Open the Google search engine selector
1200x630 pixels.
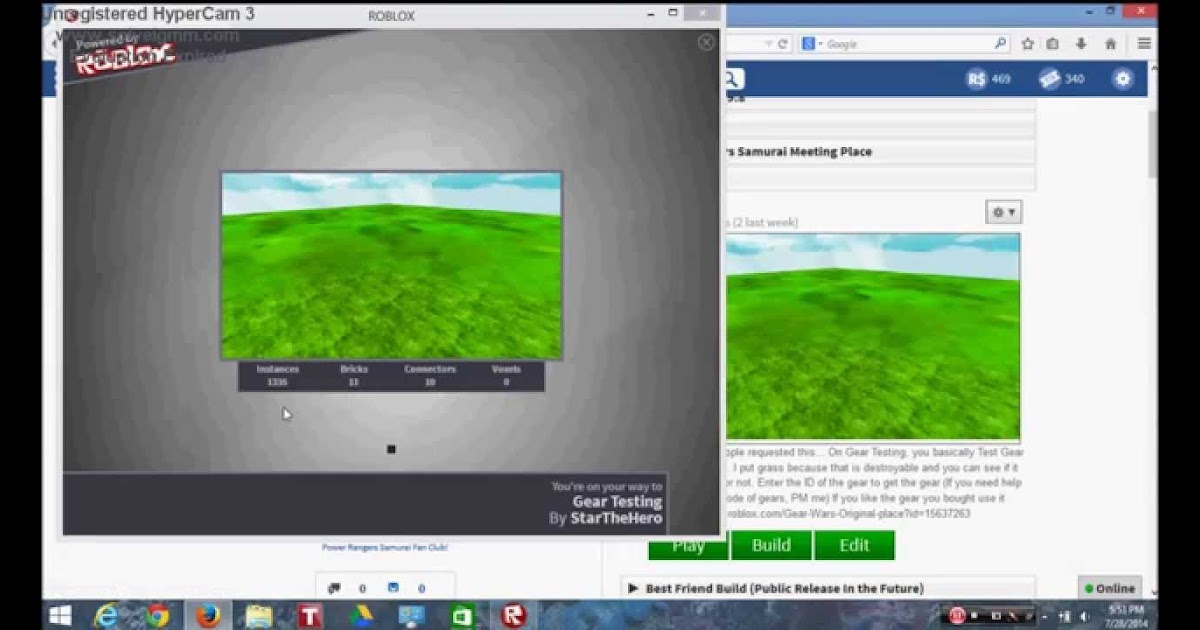[x=811, y=44]
